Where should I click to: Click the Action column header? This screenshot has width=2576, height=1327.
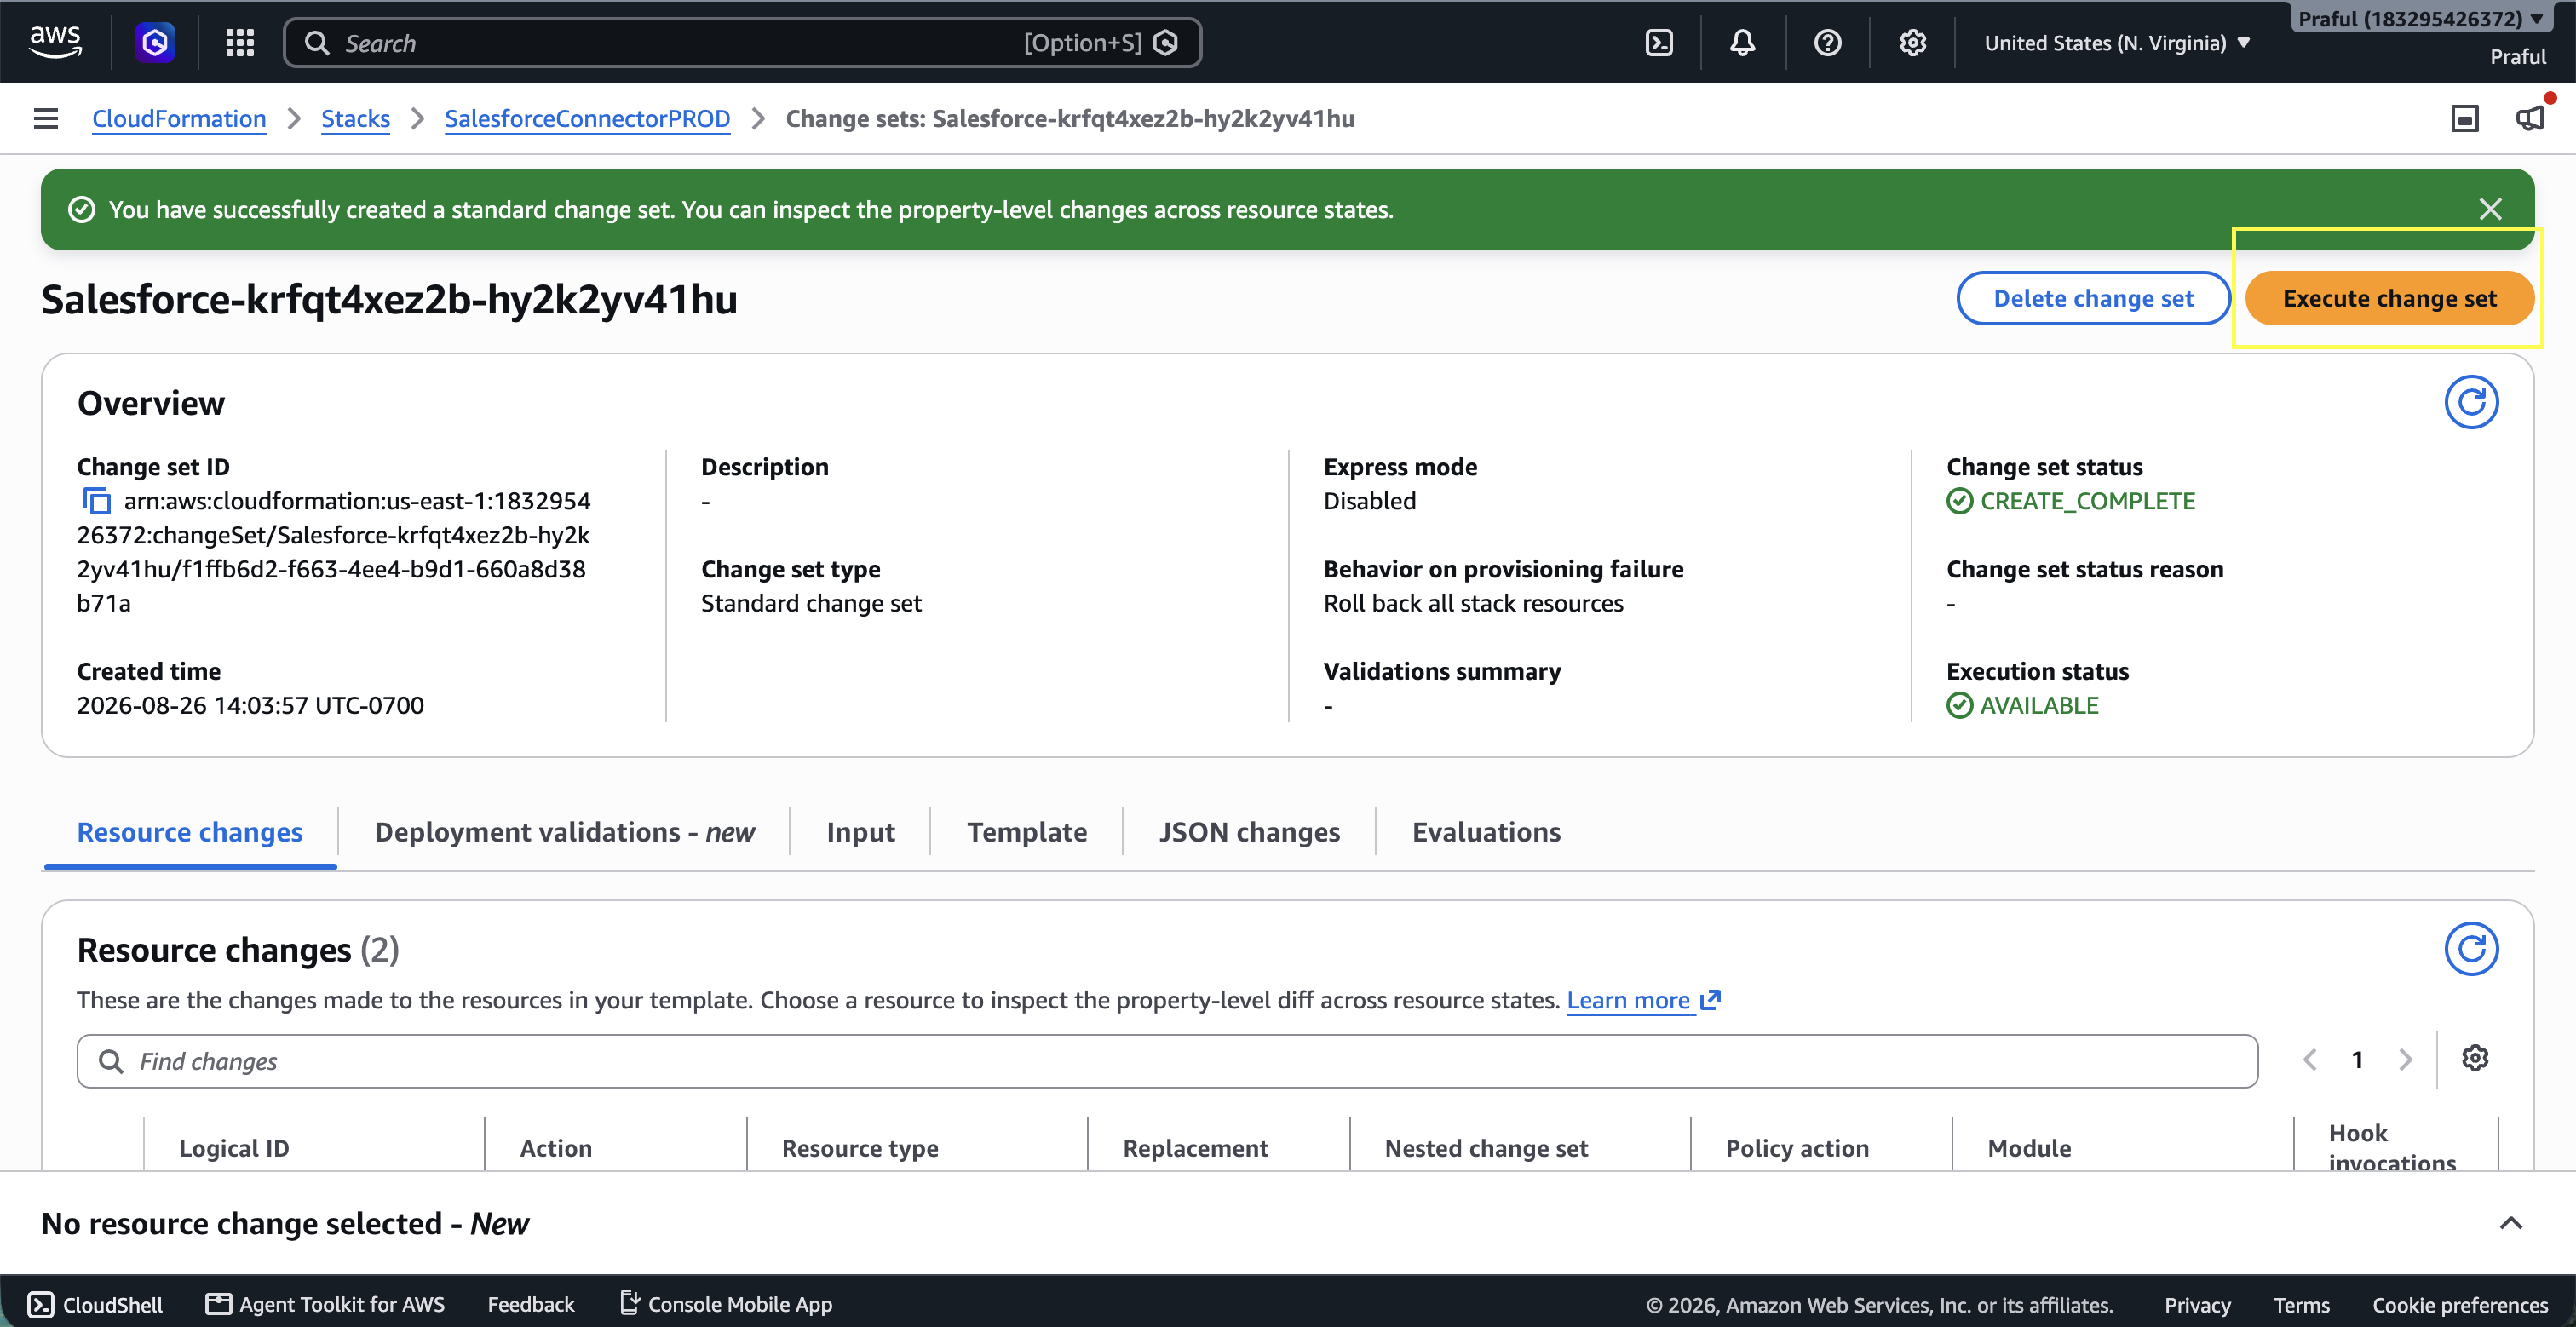pos(556,1148)
